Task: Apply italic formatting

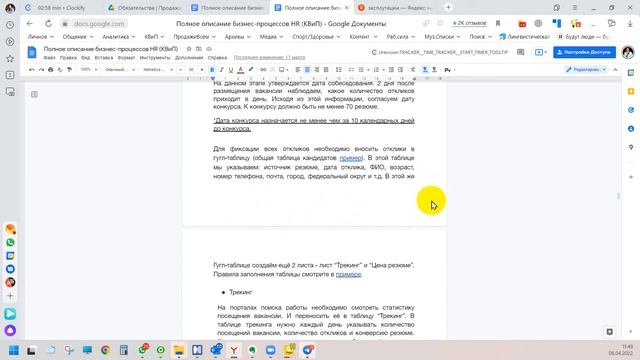Action: click(221, 70)
